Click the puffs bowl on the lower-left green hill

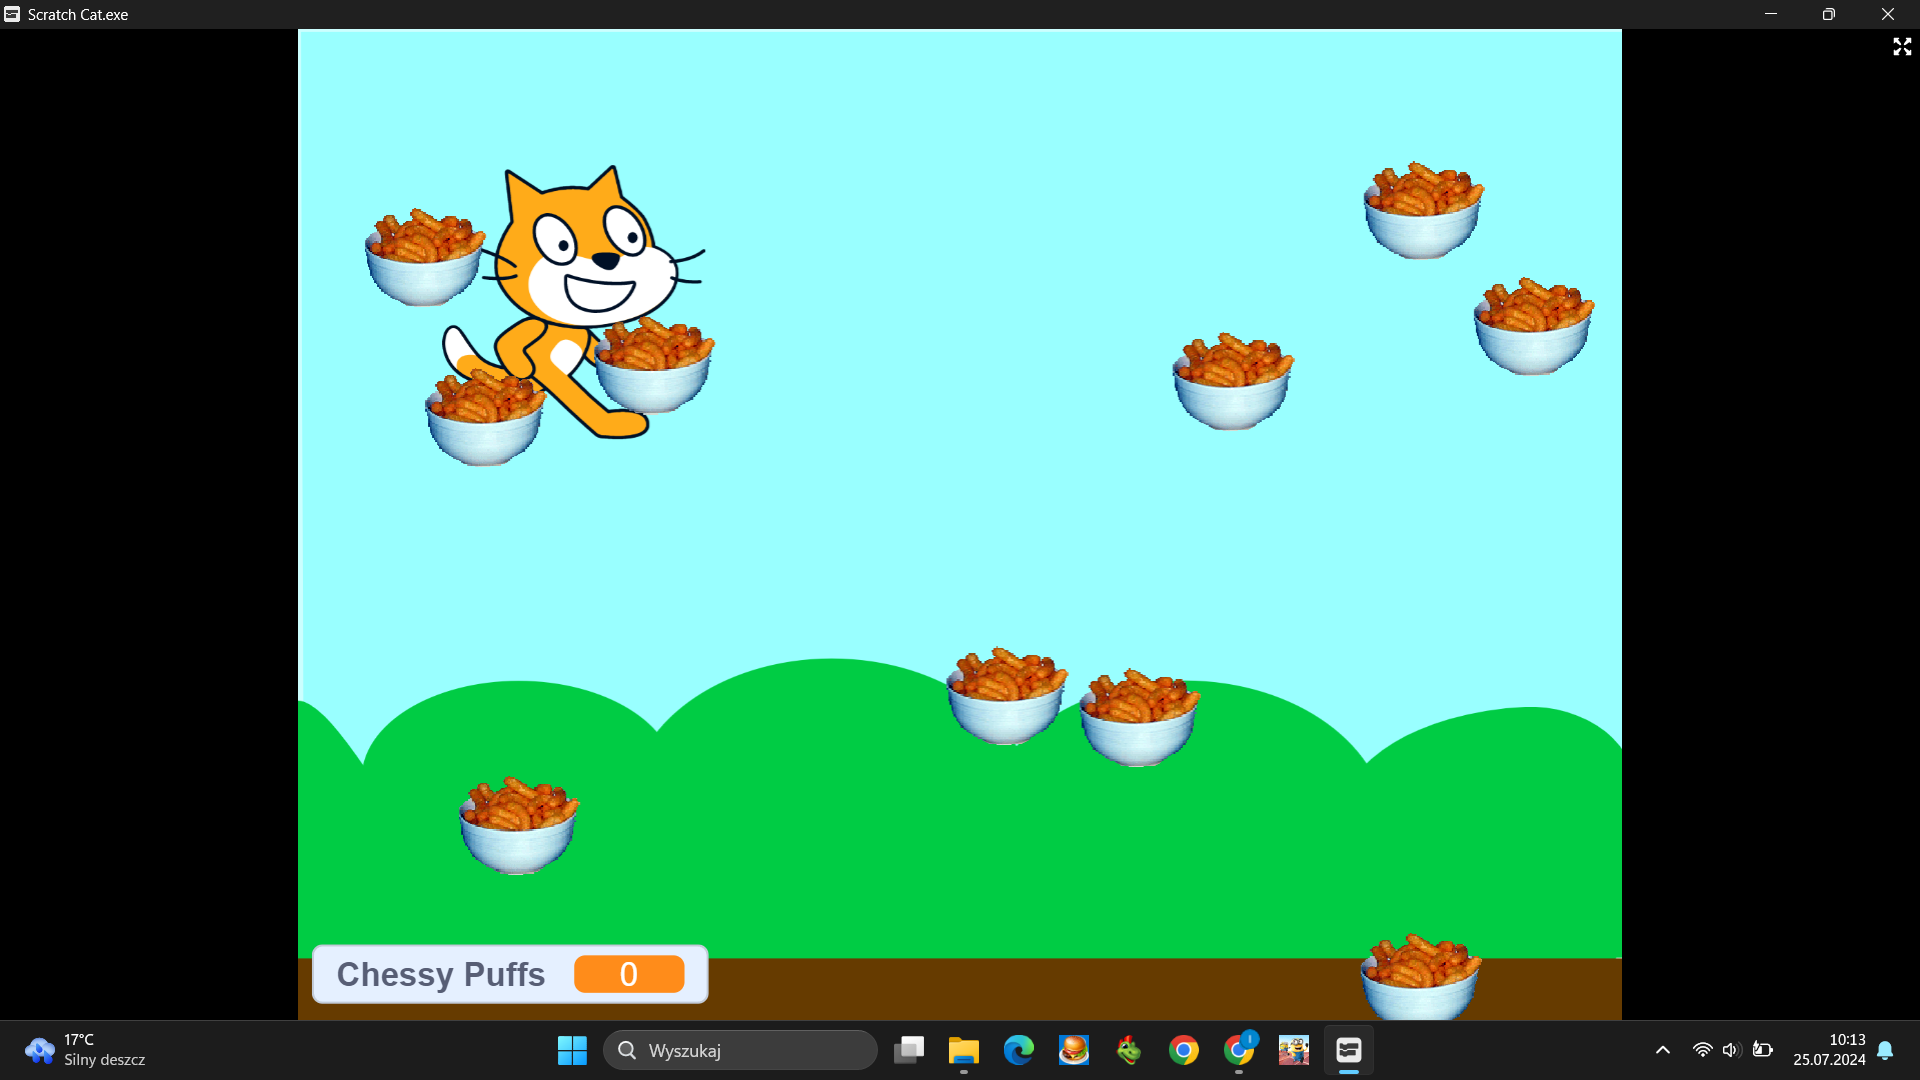coord(519,826)
